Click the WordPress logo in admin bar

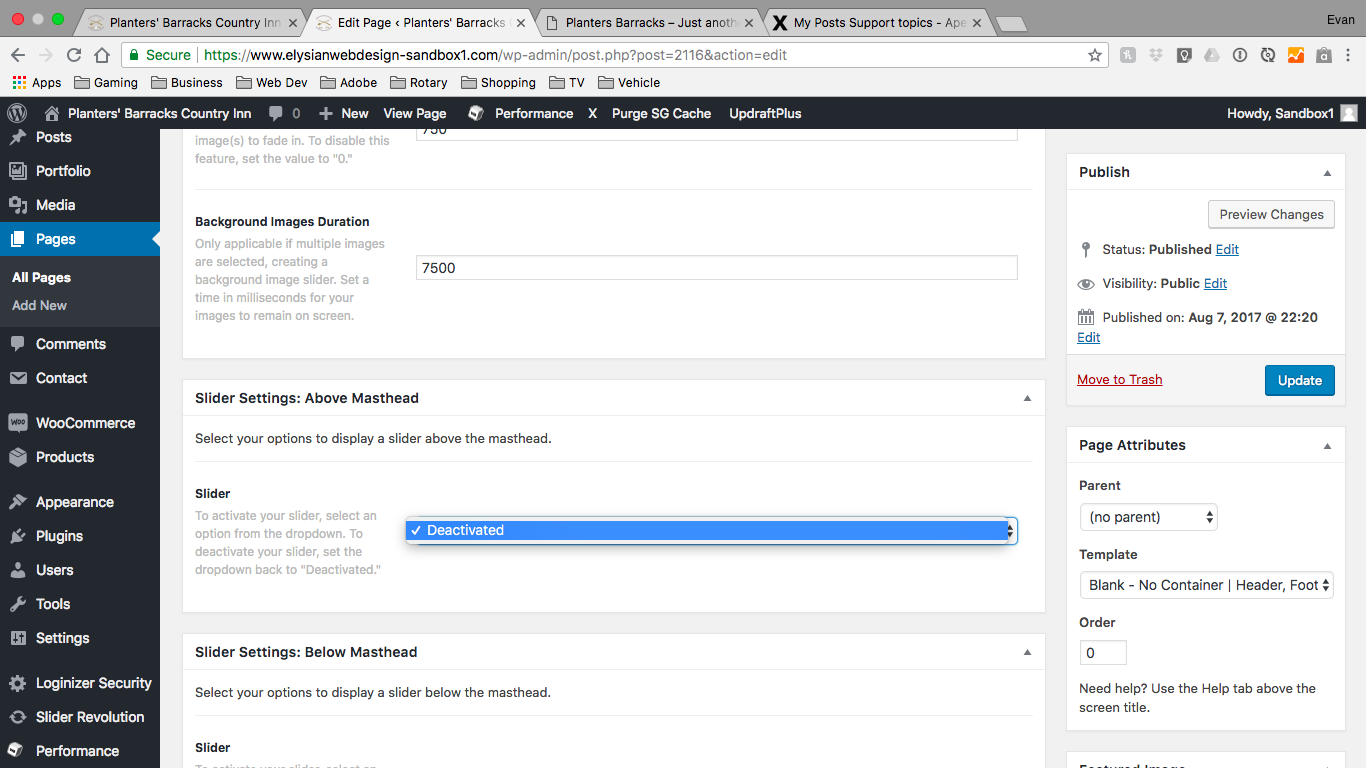17,113
